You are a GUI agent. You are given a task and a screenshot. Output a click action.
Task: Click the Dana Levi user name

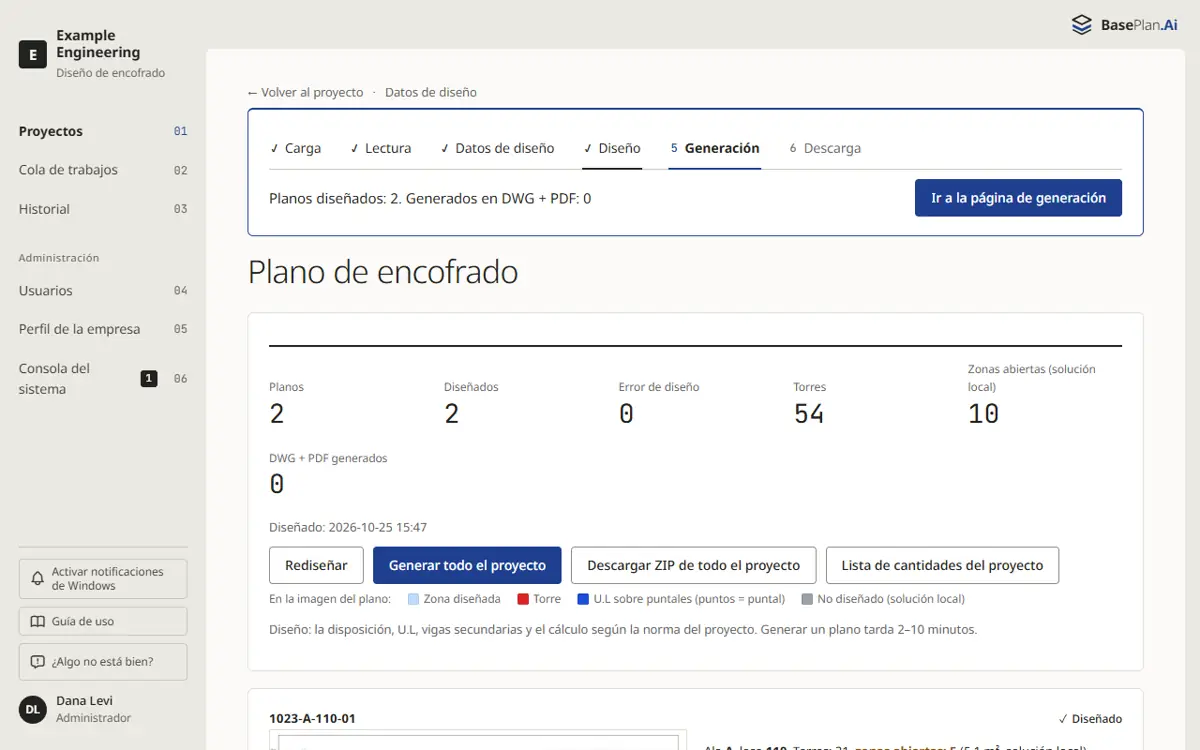click(x=85, y=701)
